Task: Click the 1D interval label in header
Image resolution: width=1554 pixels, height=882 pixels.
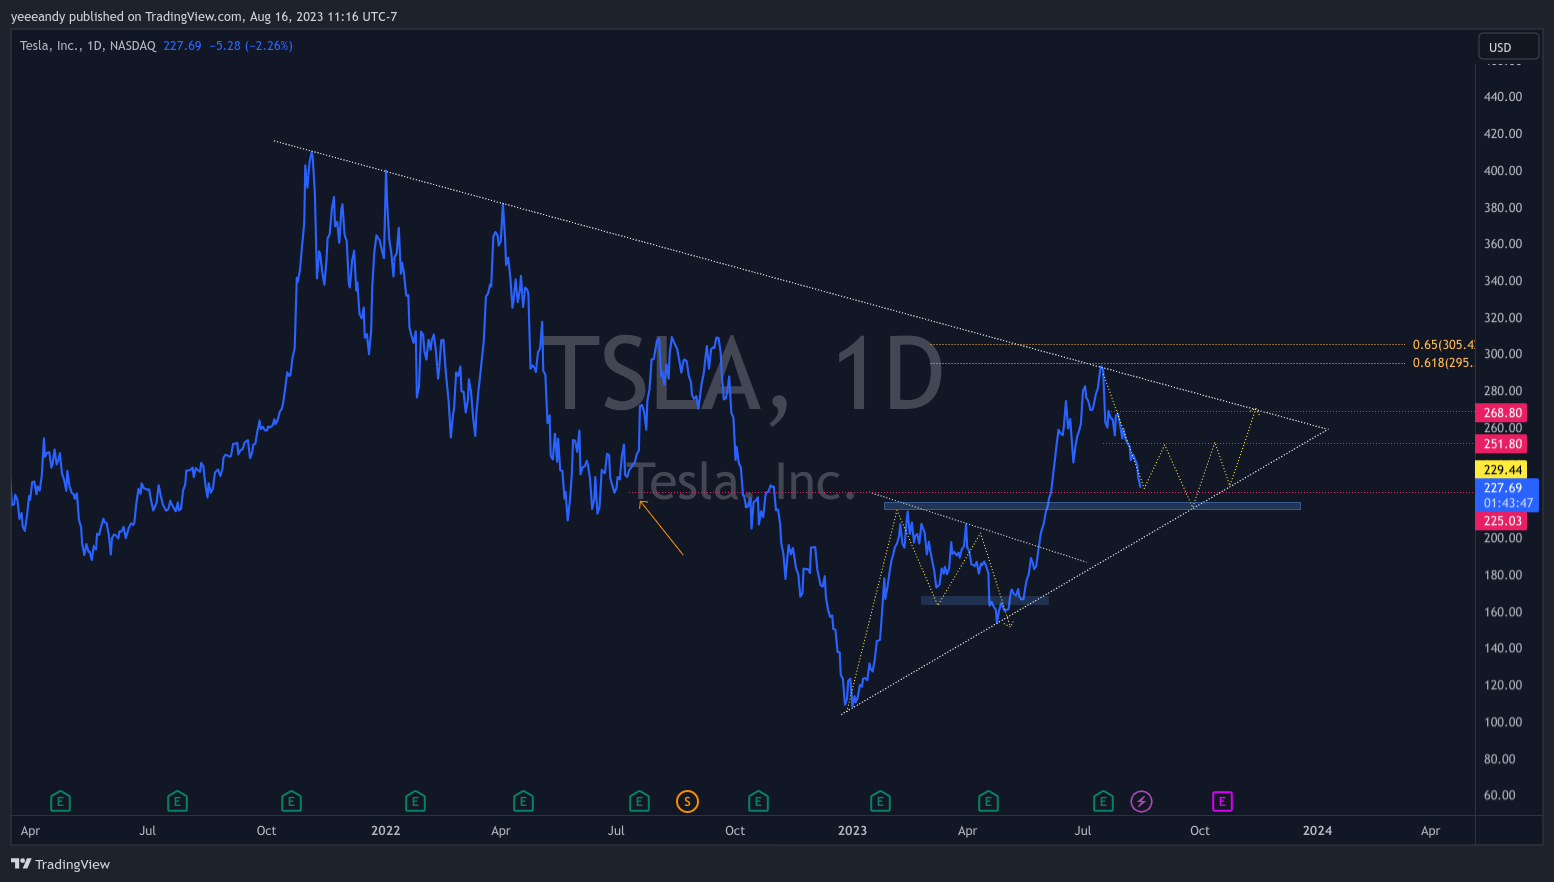Action: coord(95,46)
